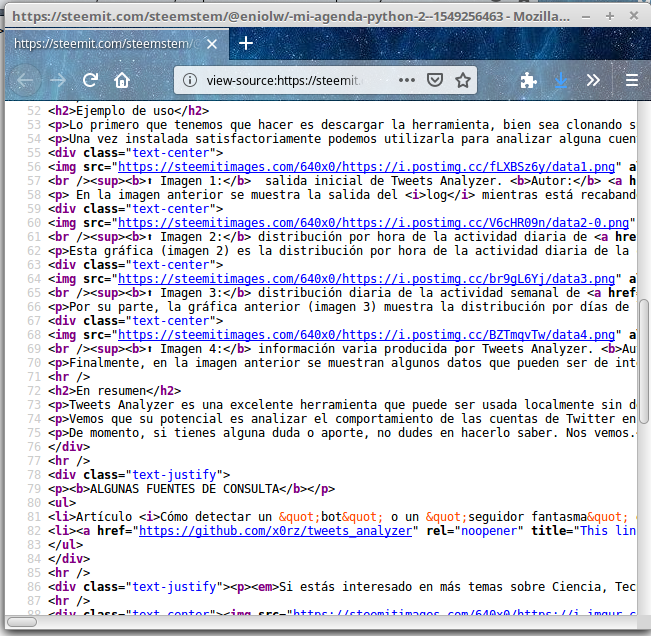651x636 pixels.
Task: Open the extensions puzzle-piece icon
Action: point(529,80)
